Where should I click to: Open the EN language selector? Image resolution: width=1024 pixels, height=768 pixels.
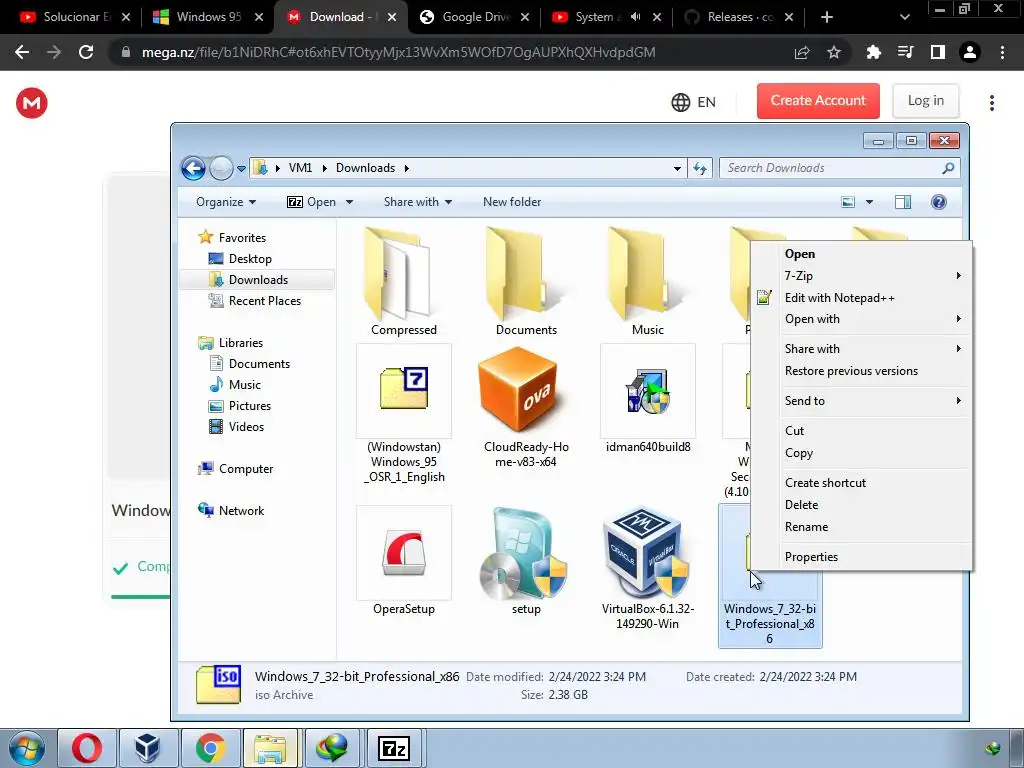coord(694,102)
